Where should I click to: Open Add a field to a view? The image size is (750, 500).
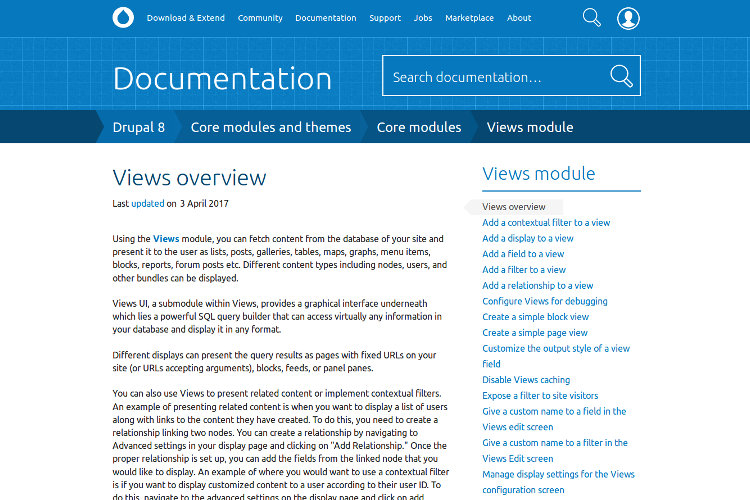click(x=523, y=254)
